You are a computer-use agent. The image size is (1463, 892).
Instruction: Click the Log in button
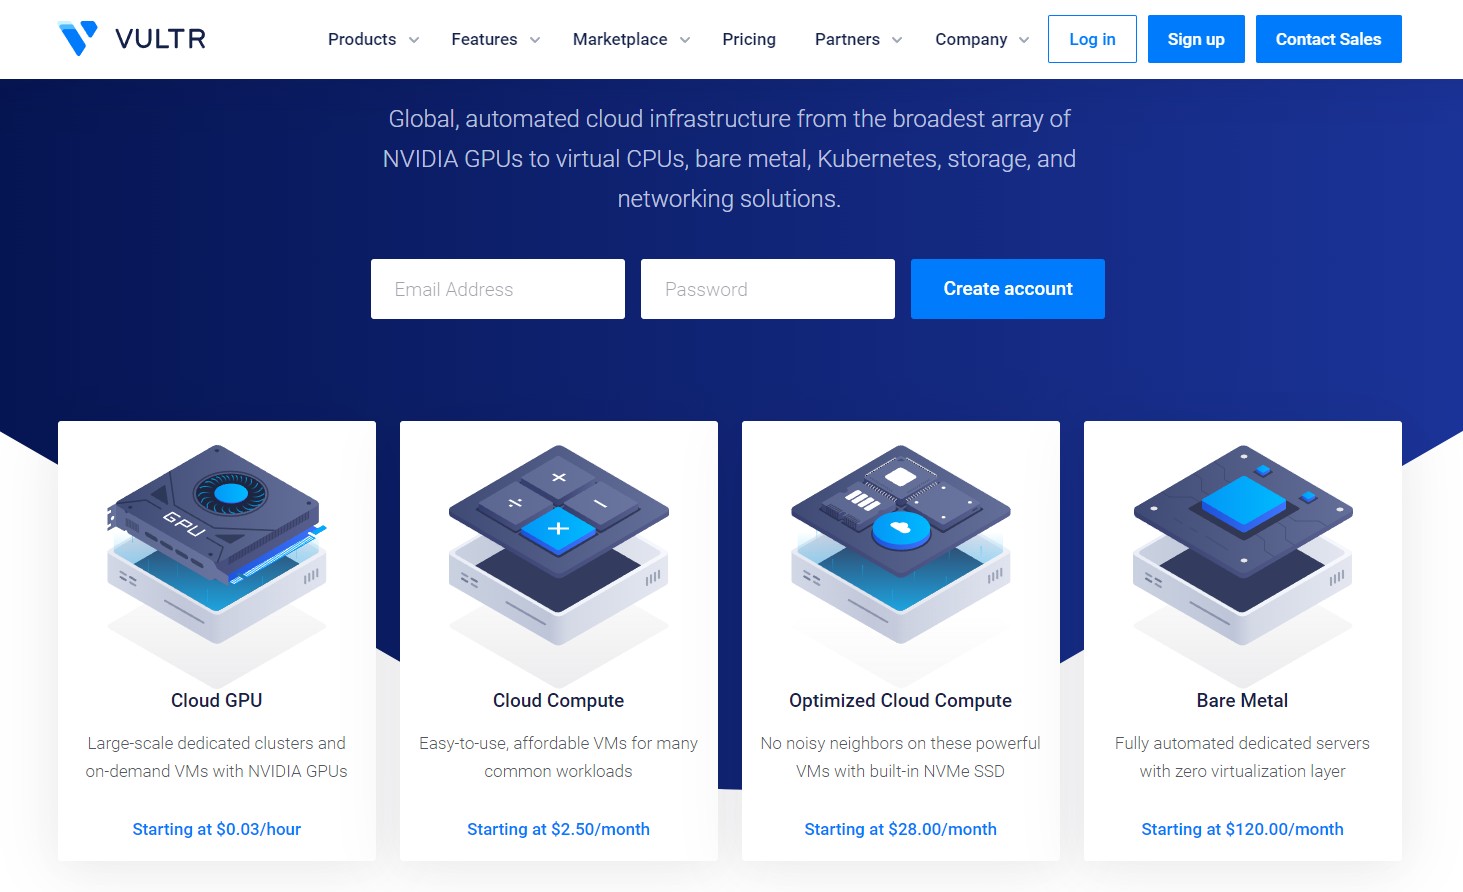[1092, 39]
